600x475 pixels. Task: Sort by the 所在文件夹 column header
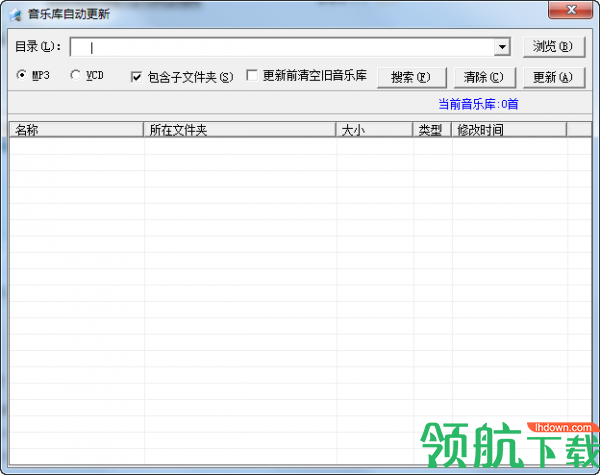click(x=240, y=130)
